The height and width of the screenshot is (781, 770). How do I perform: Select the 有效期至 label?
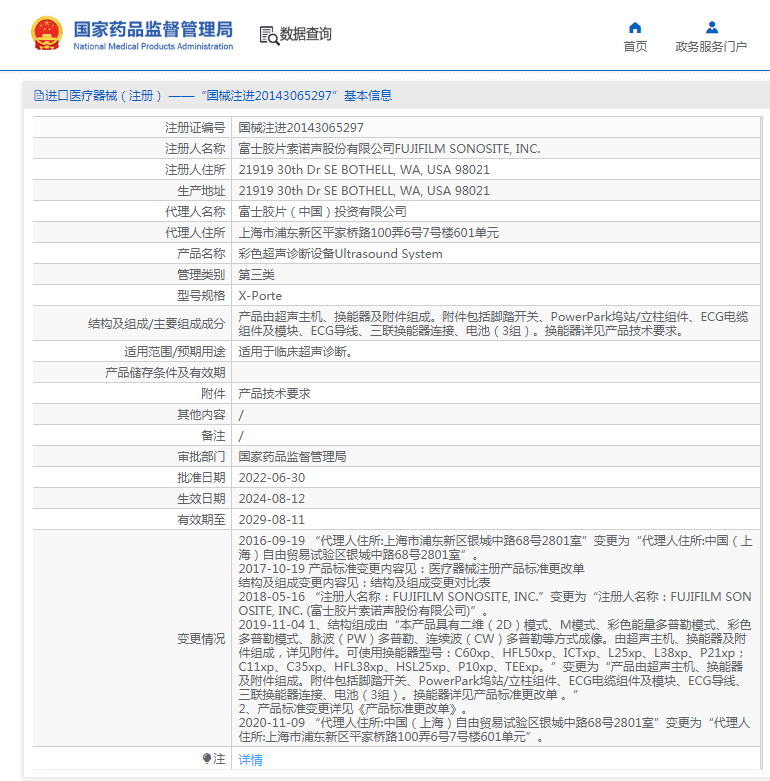[201, 520]
